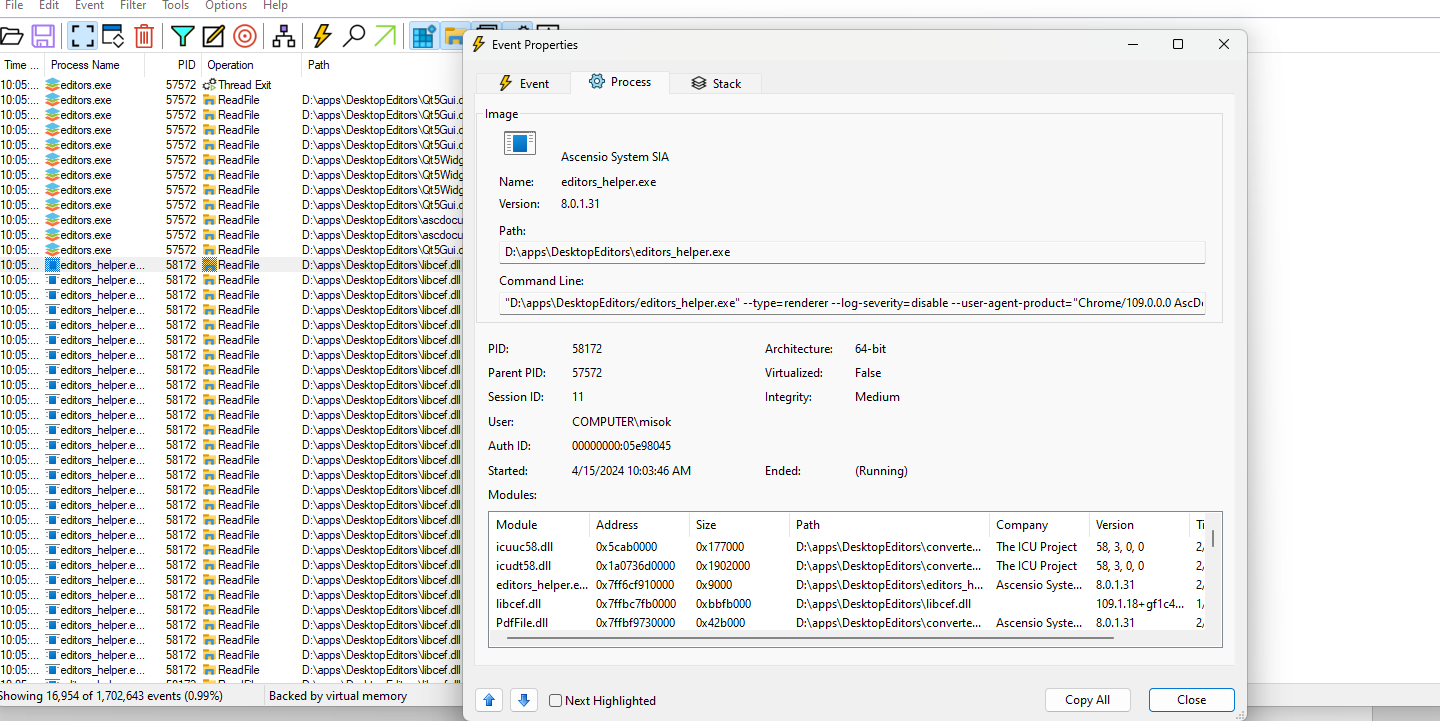Viewport: 1440px width, 721px height.
Task: Click the Ascensio System SIA company label
Action: (615, 157)
